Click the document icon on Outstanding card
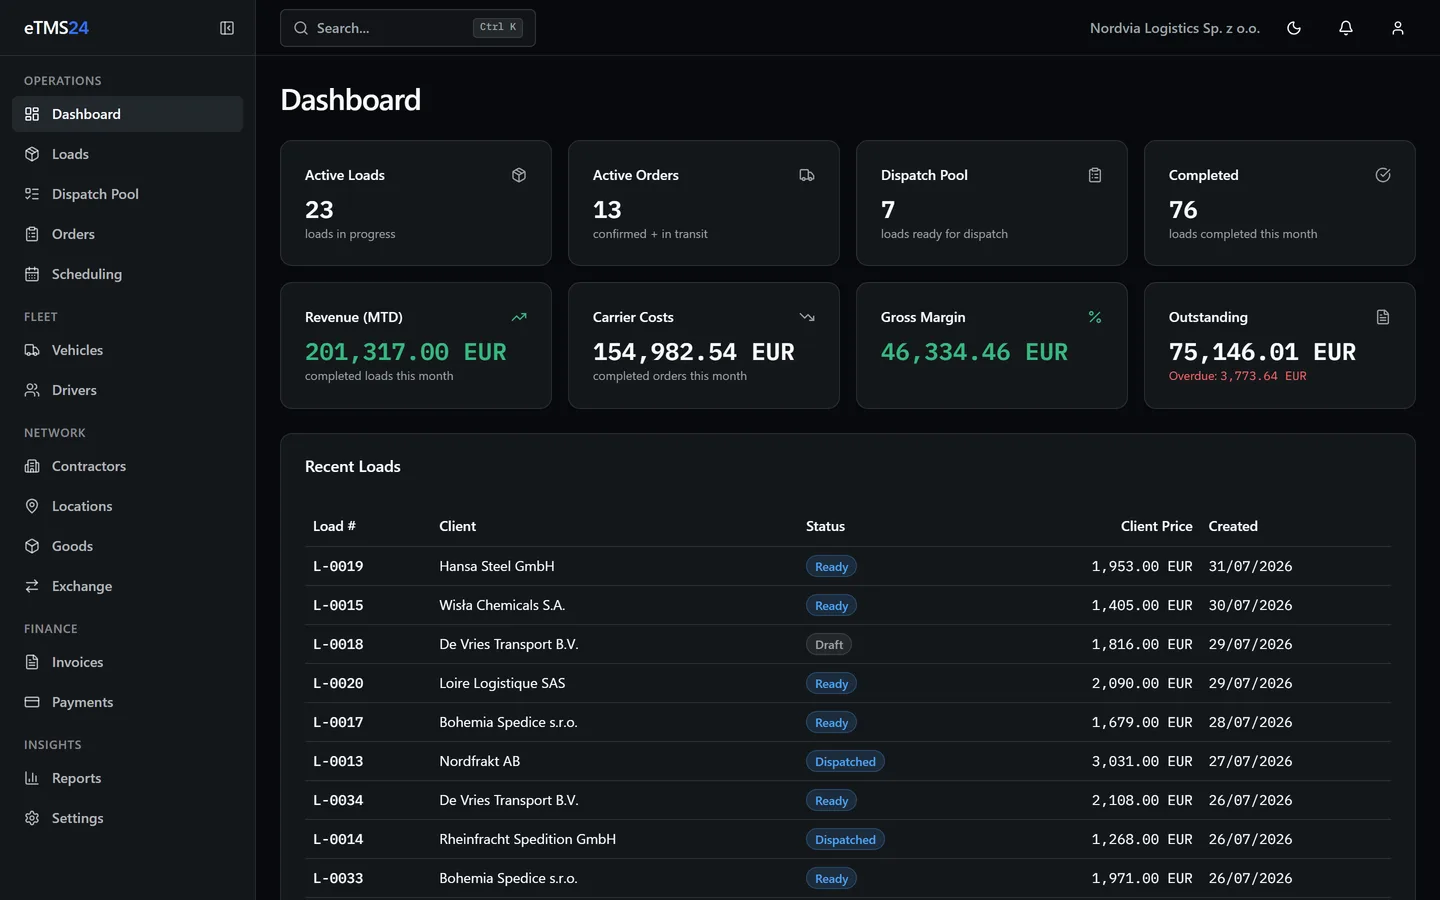This screenshot has height=900, width=1440. (x=1383, y=317)
